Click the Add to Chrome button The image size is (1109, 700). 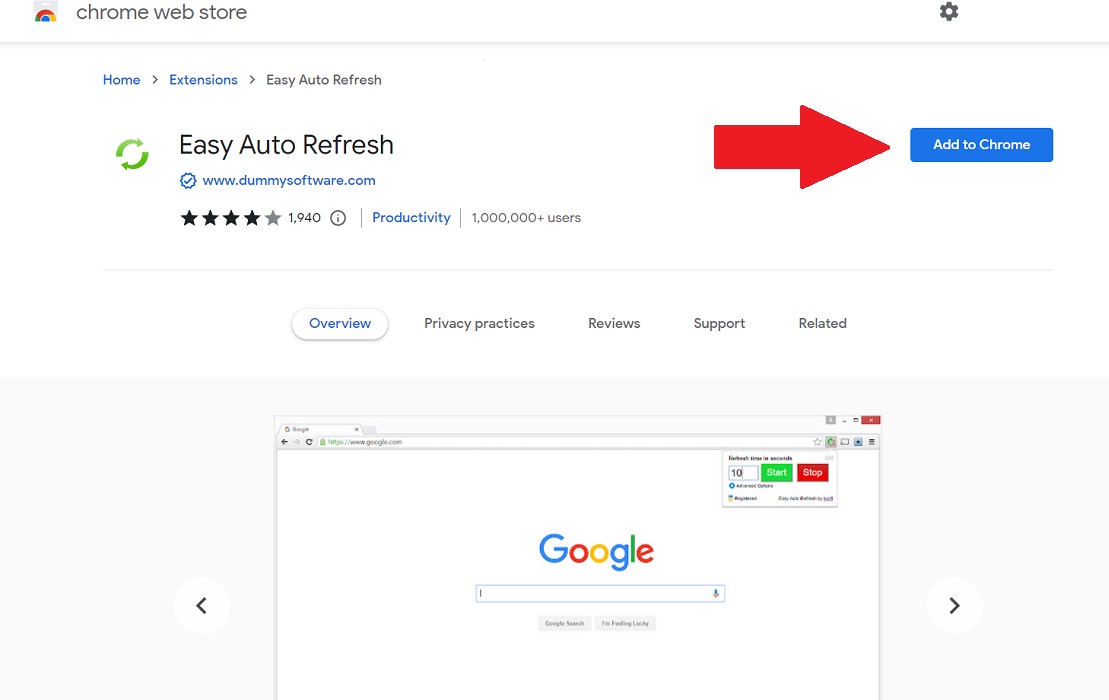pos(980,144)
